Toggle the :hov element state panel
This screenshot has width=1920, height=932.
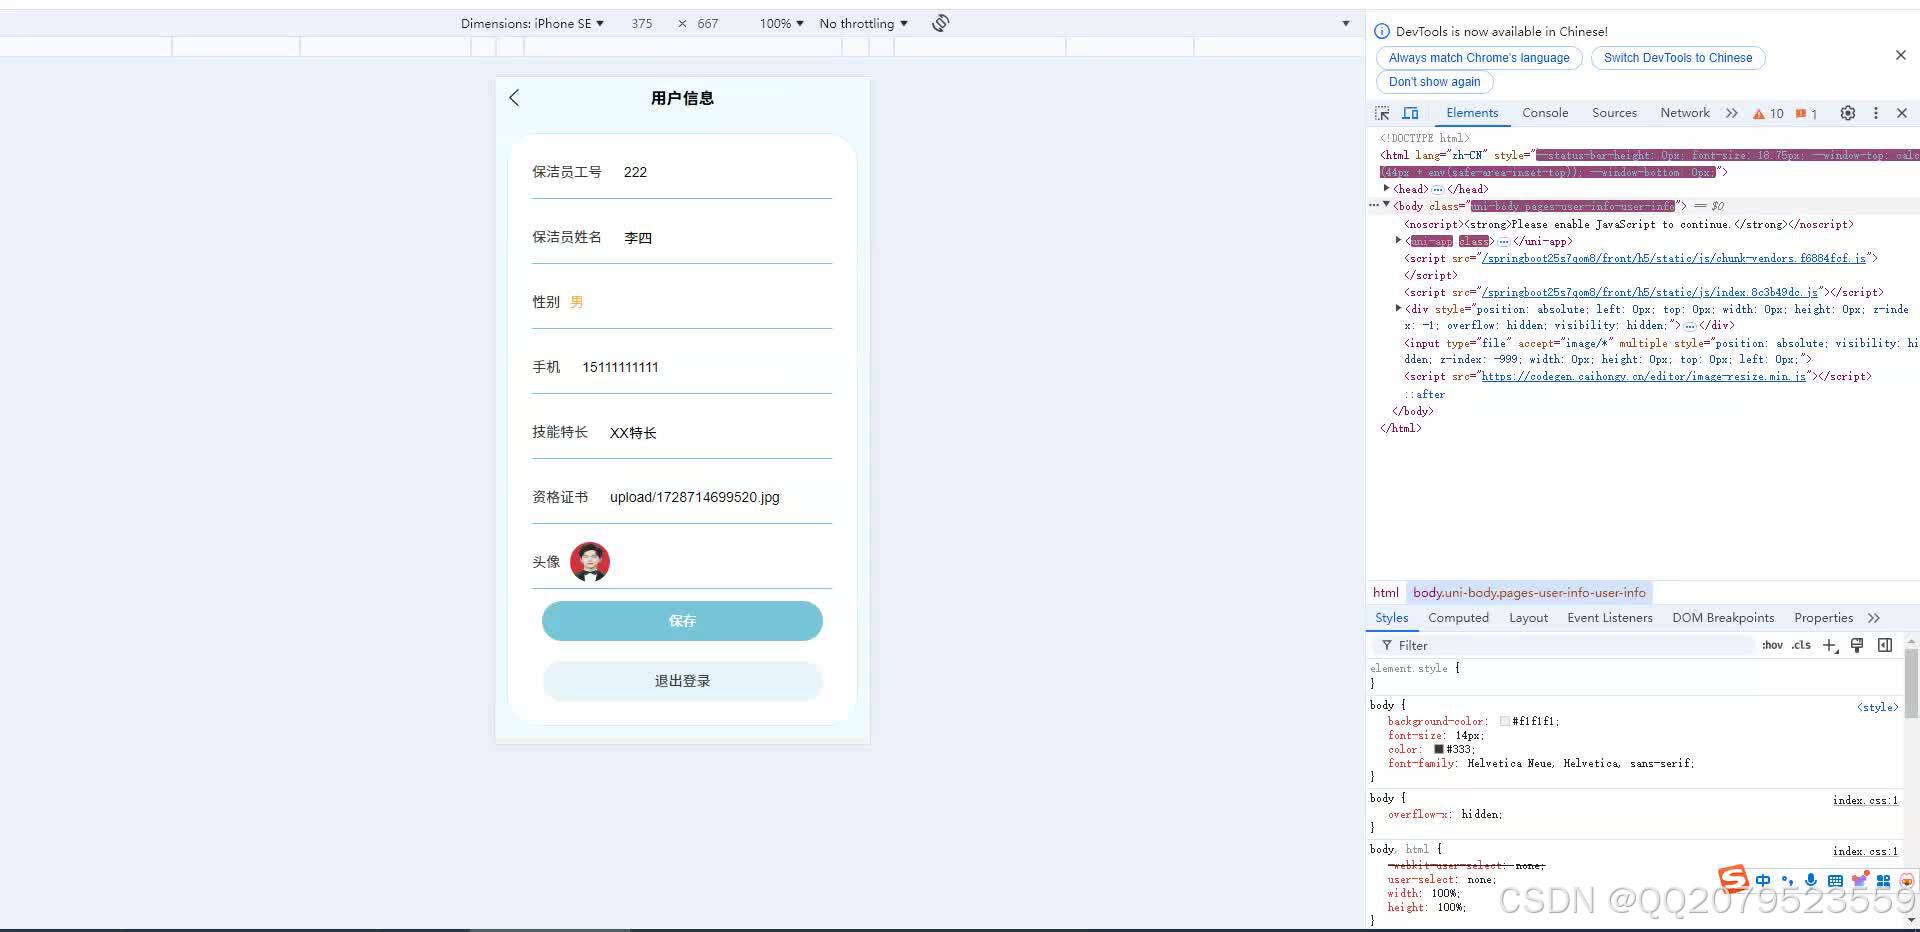[x=1772, y=645]
